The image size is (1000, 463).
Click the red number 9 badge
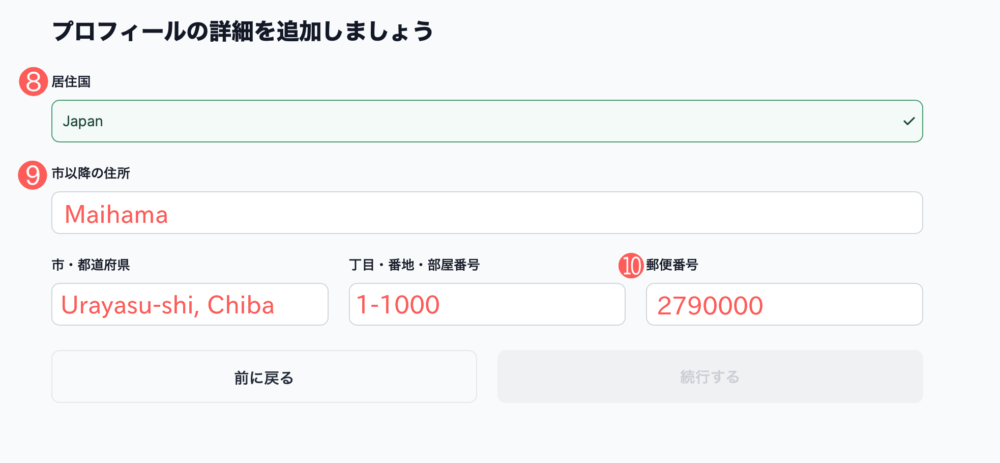pos(34,175)
